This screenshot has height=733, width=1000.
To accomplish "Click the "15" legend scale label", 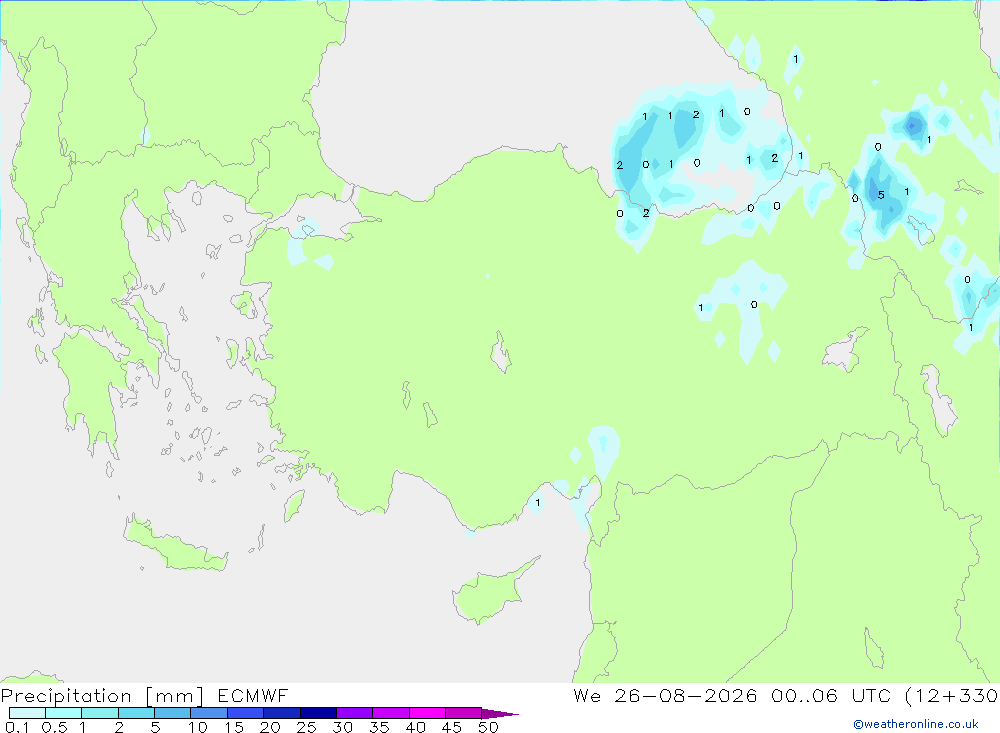I will tap(234, 727).
